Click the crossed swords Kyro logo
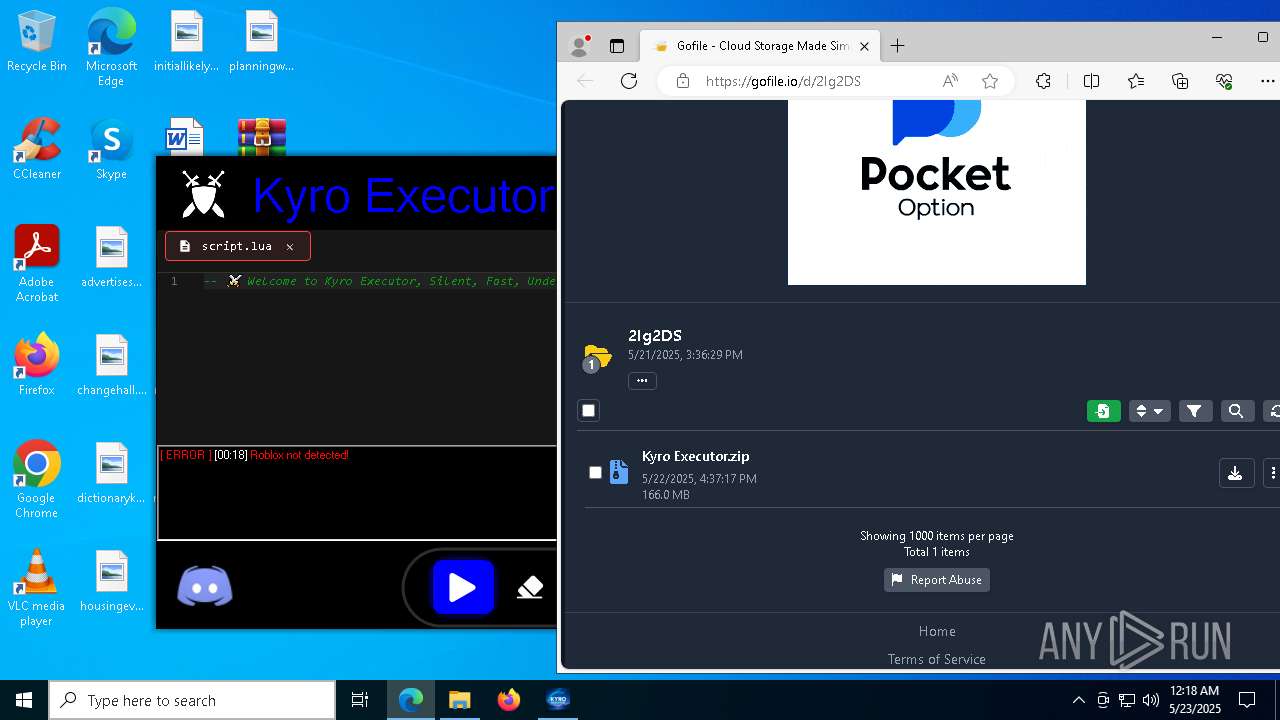Viewport: 1280px width, 720px height. 203,194
